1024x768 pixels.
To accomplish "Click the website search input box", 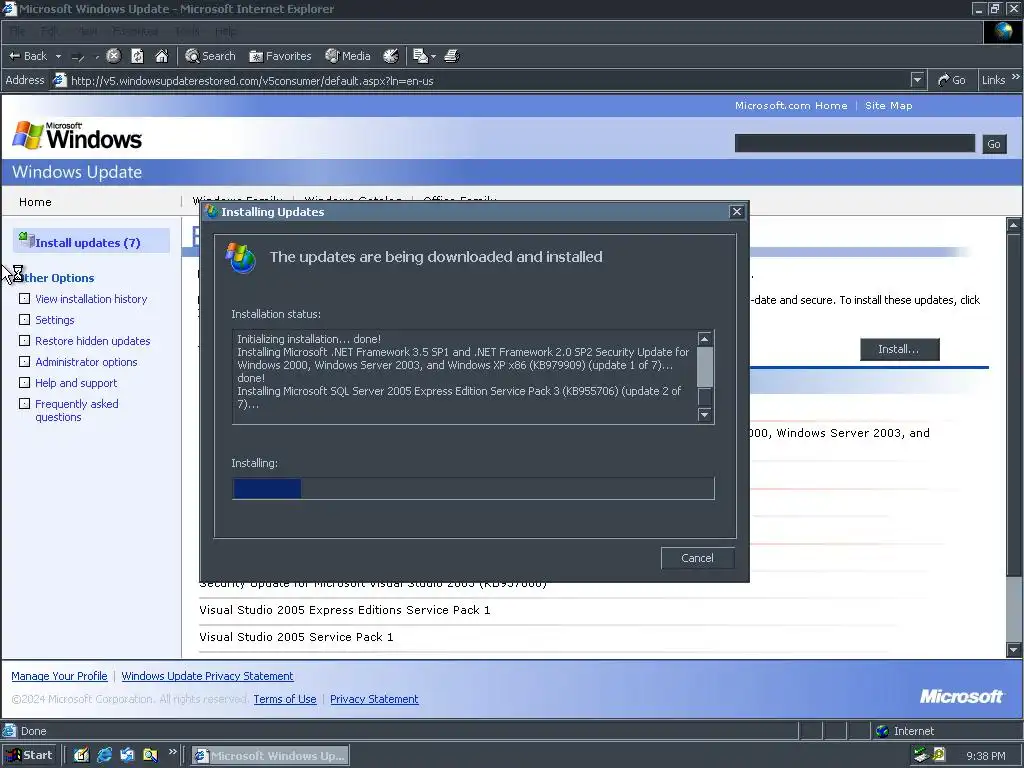I will point(854,144).
